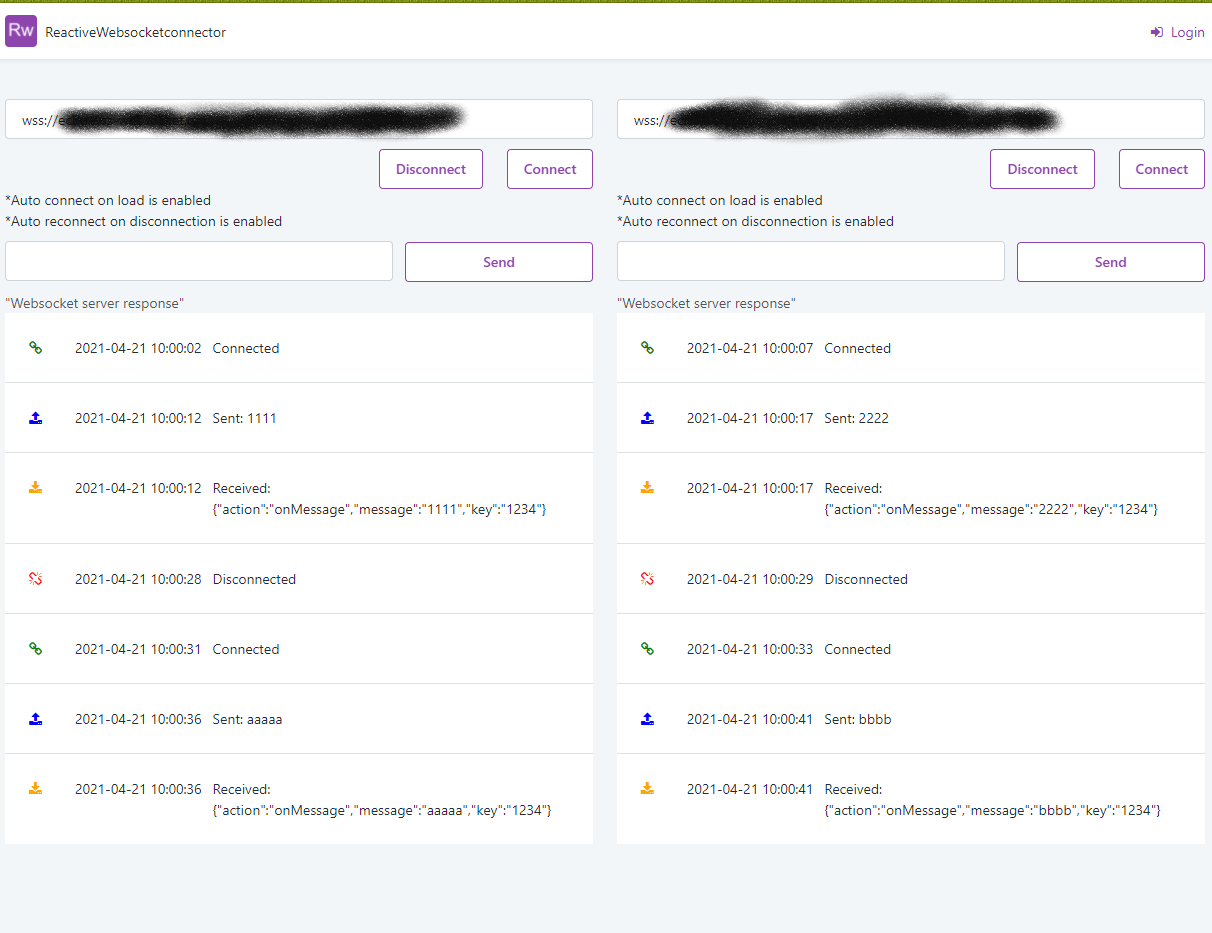Click the red broken-link icon at 10:00:29
The image size is (1212, 933).
tap(647, 579)
